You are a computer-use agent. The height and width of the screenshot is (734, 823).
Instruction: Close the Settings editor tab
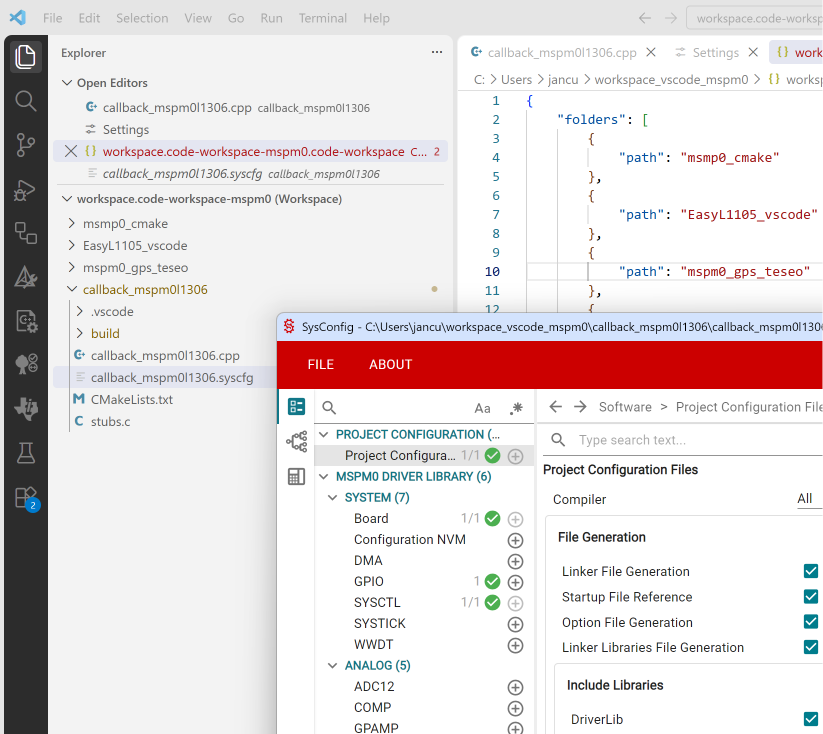(x=753, y=52)
